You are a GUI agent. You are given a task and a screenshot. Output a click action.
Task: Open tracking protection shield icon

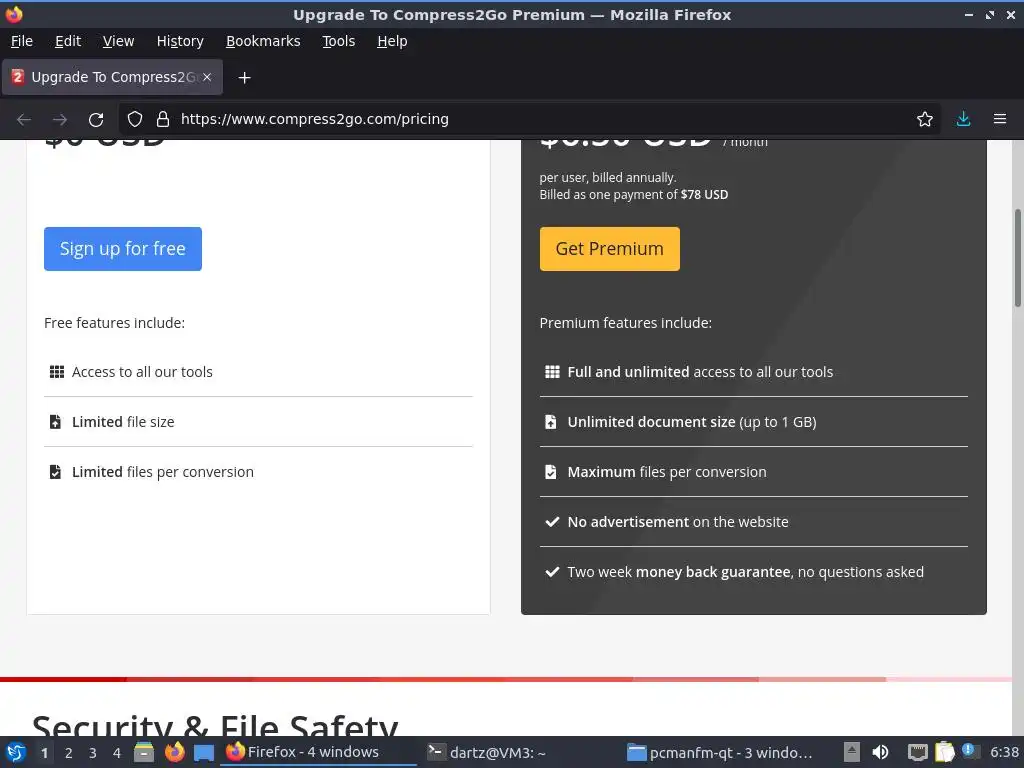coord(135,119)
